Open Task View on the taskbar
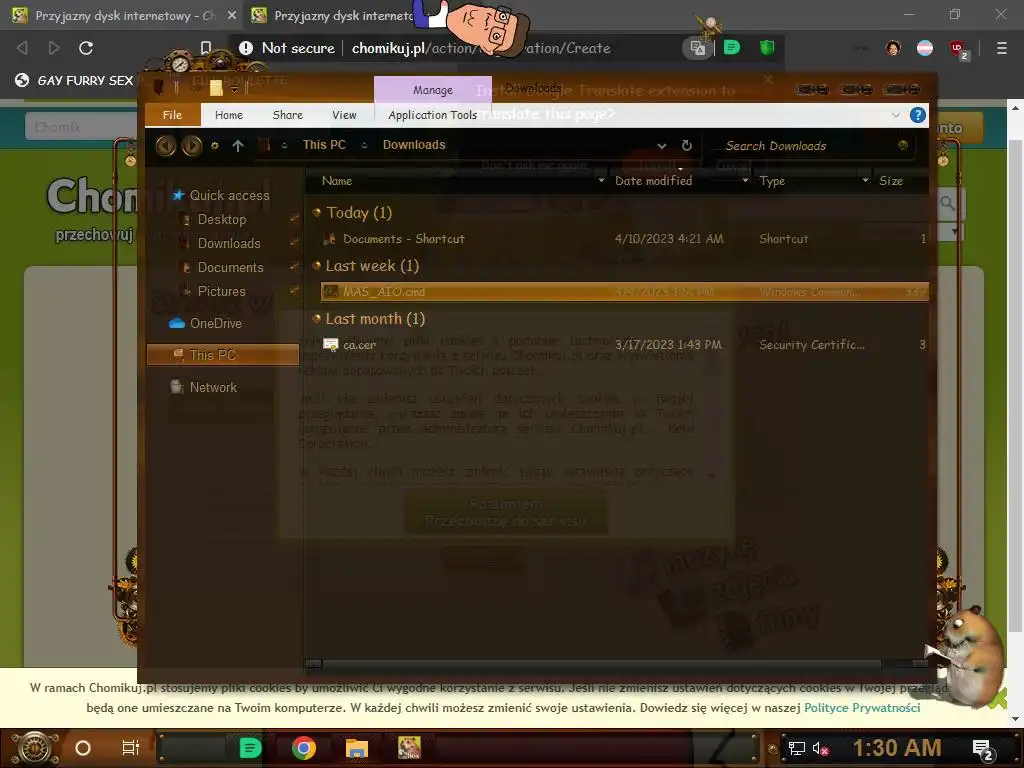Image resolution: width=1024 pixels, height=768 pixels. (131, 748)
